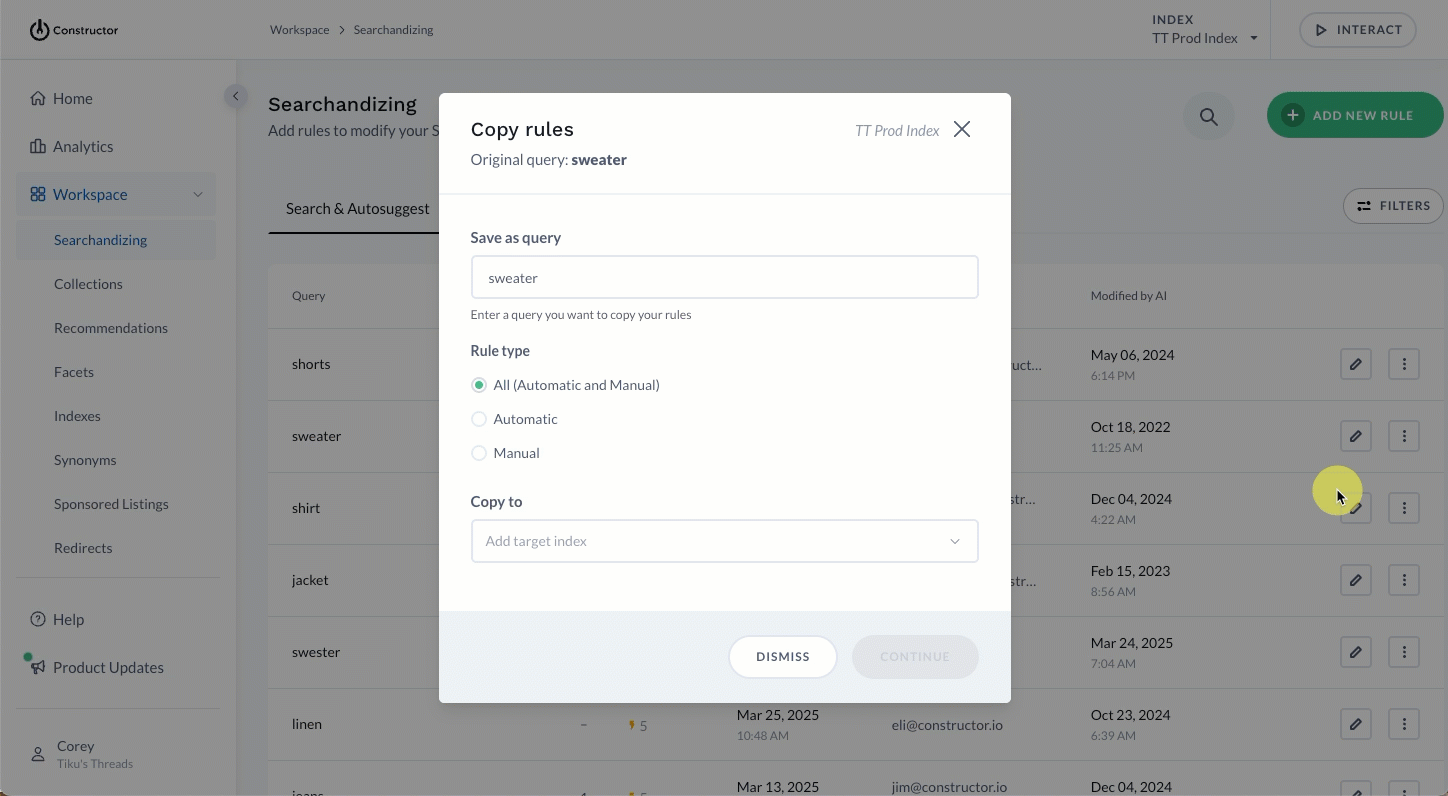1448x796 pixels.
Task: Open more options for swester row
Action: click(1404, 652)
